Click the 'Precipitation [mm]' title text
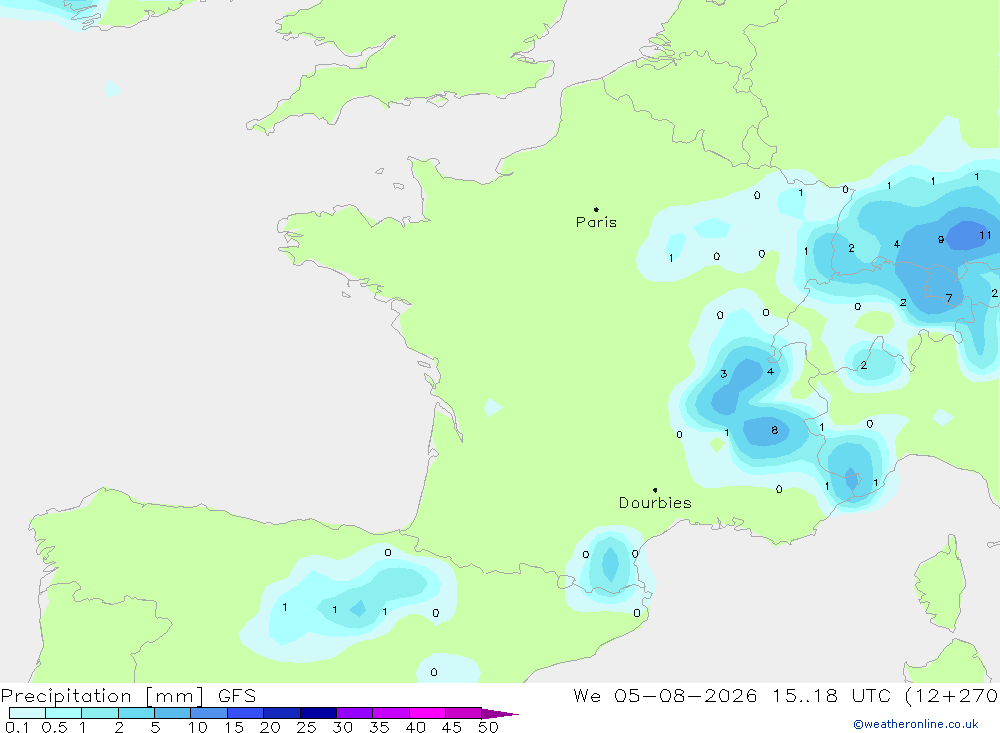This screenshot has height=733, width=1000. pyautogui.click(x=103, y=696)
